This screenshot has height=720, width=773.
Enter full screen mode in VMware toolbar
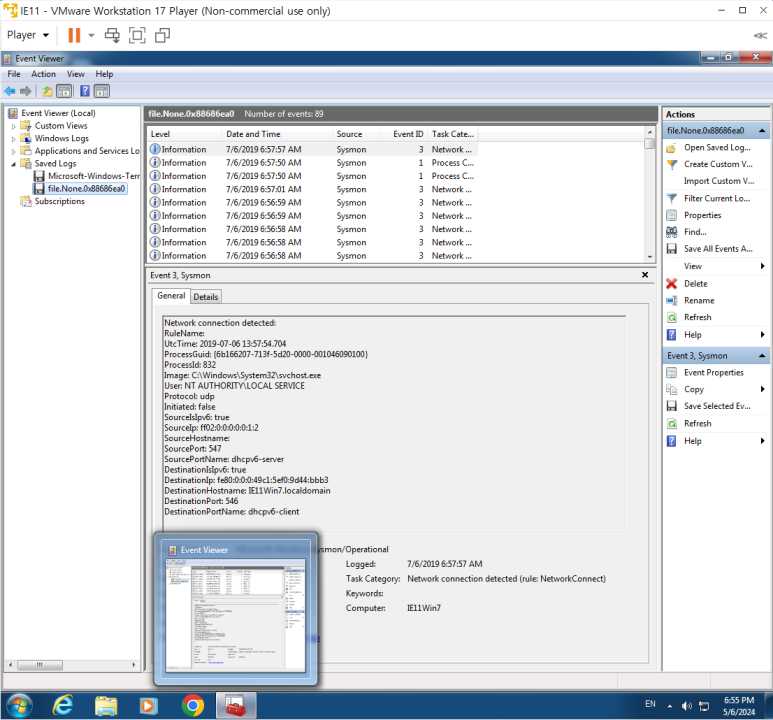[137, 35]
